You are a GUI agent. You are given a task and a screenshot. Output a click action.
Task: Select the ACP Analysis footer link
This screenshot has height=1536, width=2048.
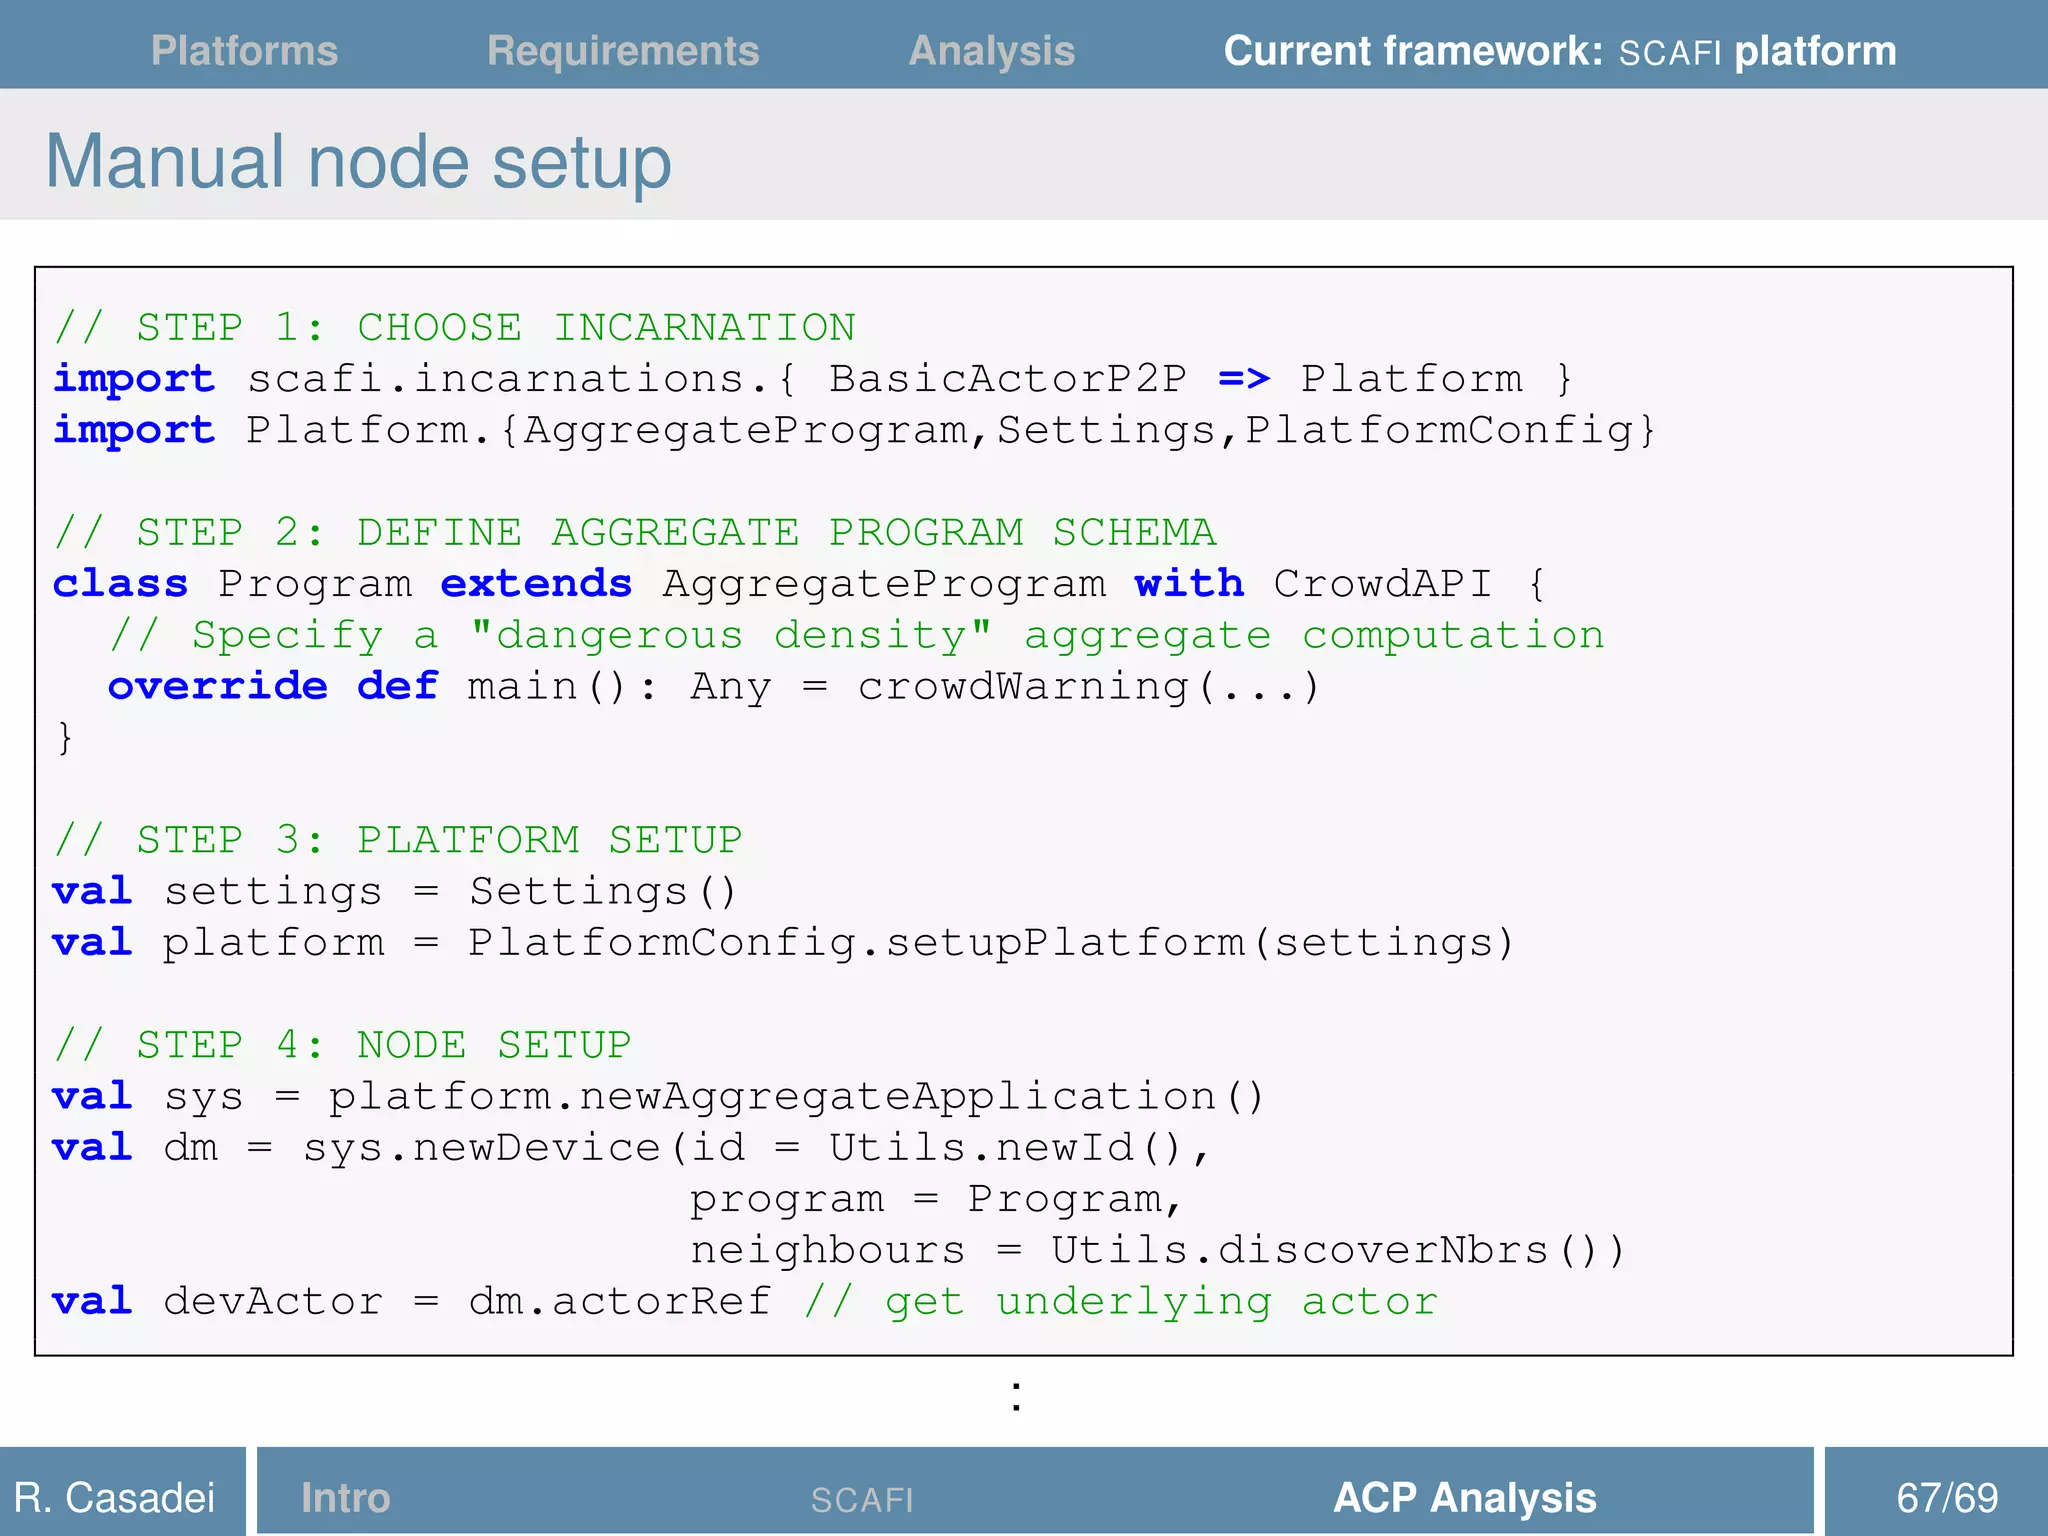click(x=1465, y=1497)
